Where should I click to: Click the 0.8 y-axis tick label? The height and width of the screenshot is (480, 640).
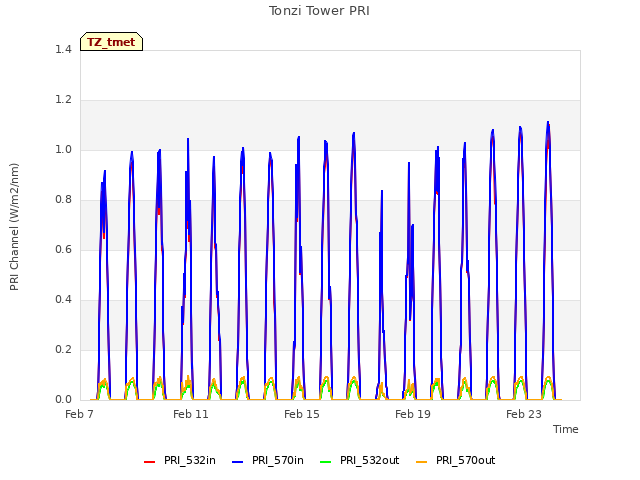63,200
